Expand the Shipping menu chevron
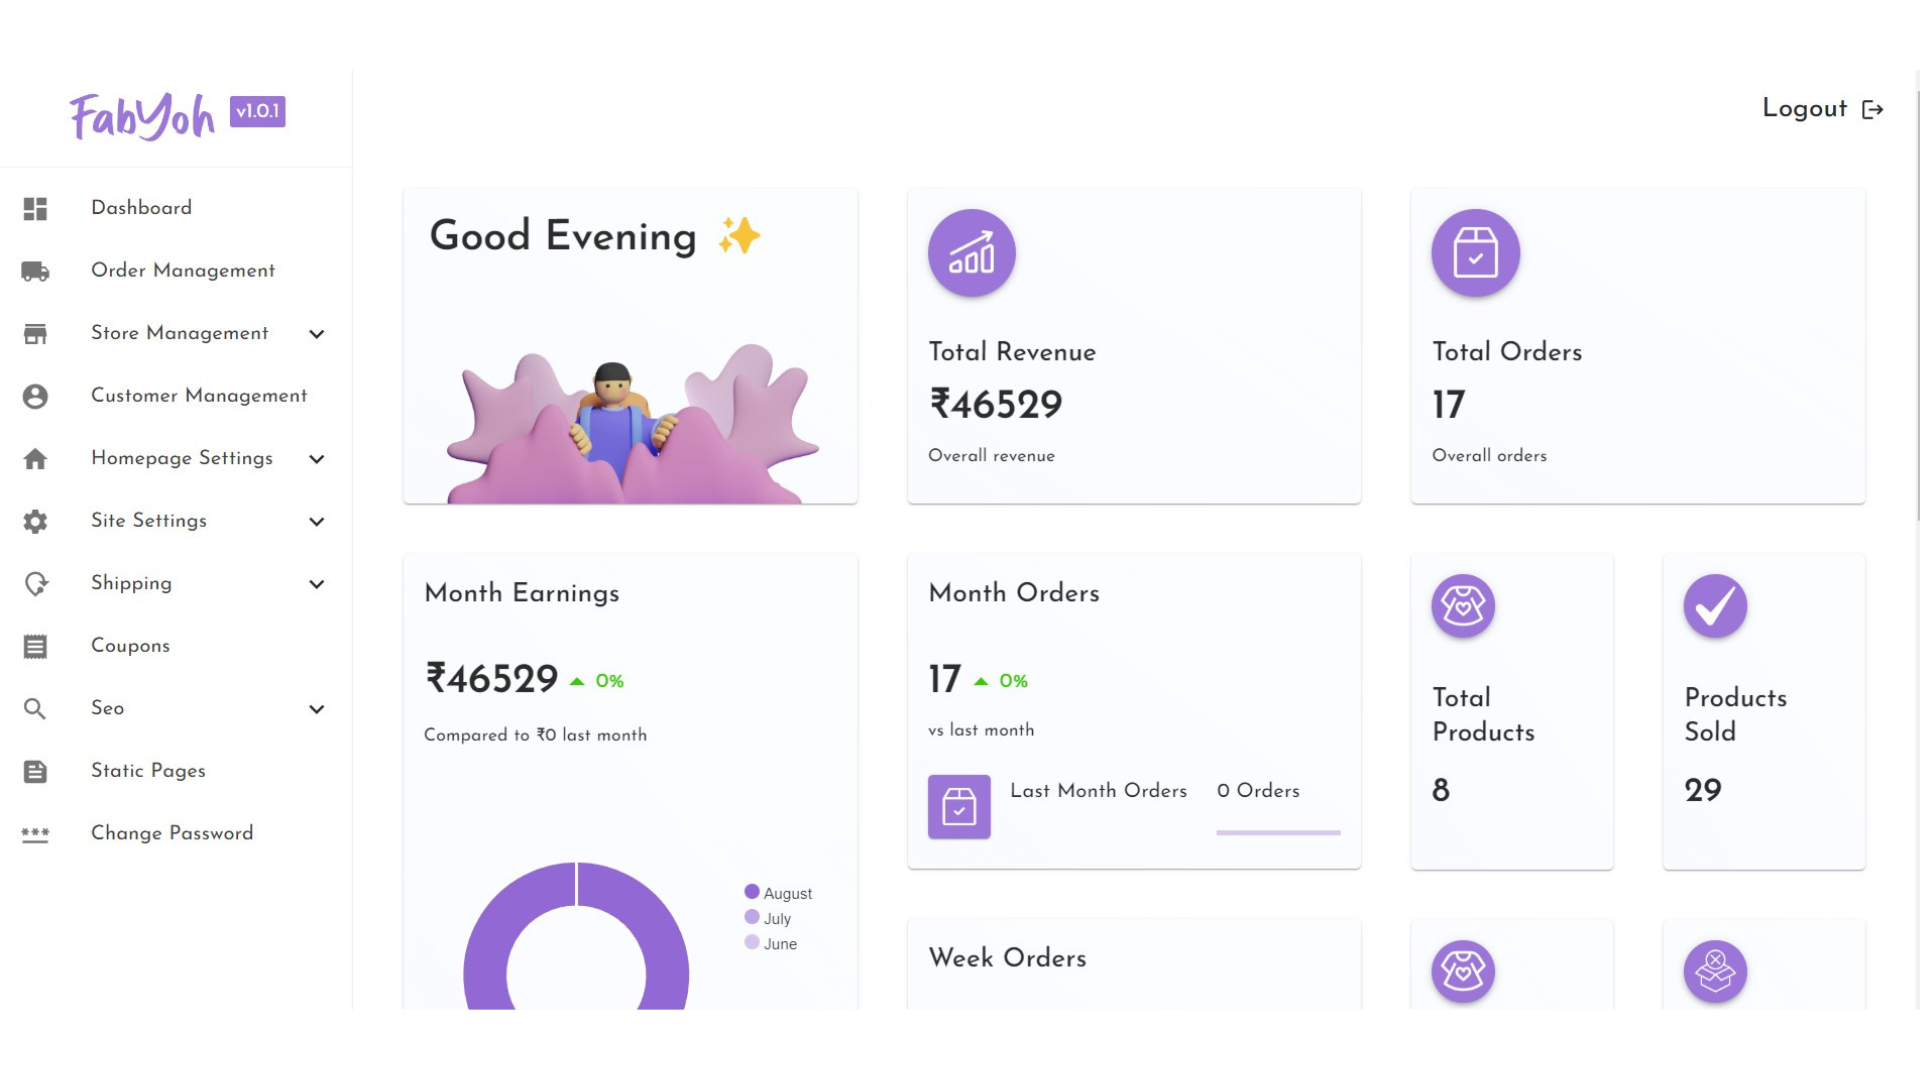1920x1080 pixels. click(x=317, y=584)
